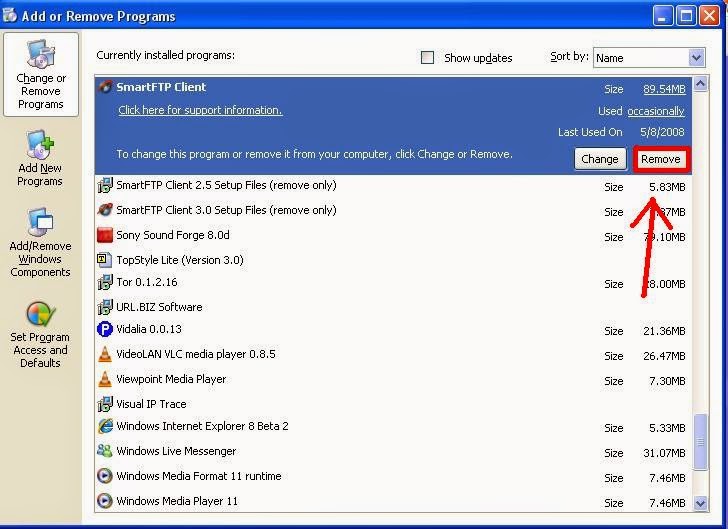The image size is (728, 529).
Task: Select Windows Internet Explorer 8 Beta 2 text
Action: point(202,426)
